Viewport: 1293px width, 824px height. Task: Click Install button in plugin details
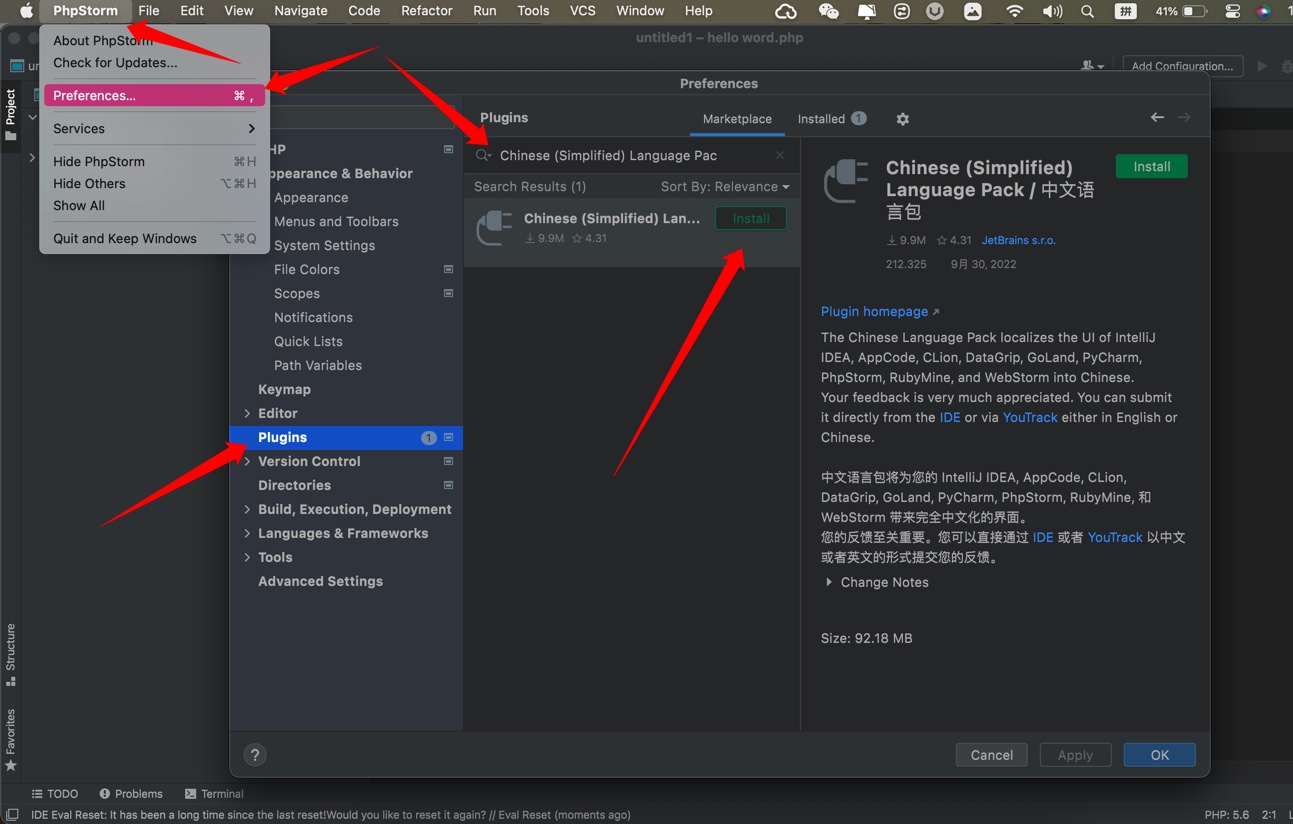(x=1152, y=167)
